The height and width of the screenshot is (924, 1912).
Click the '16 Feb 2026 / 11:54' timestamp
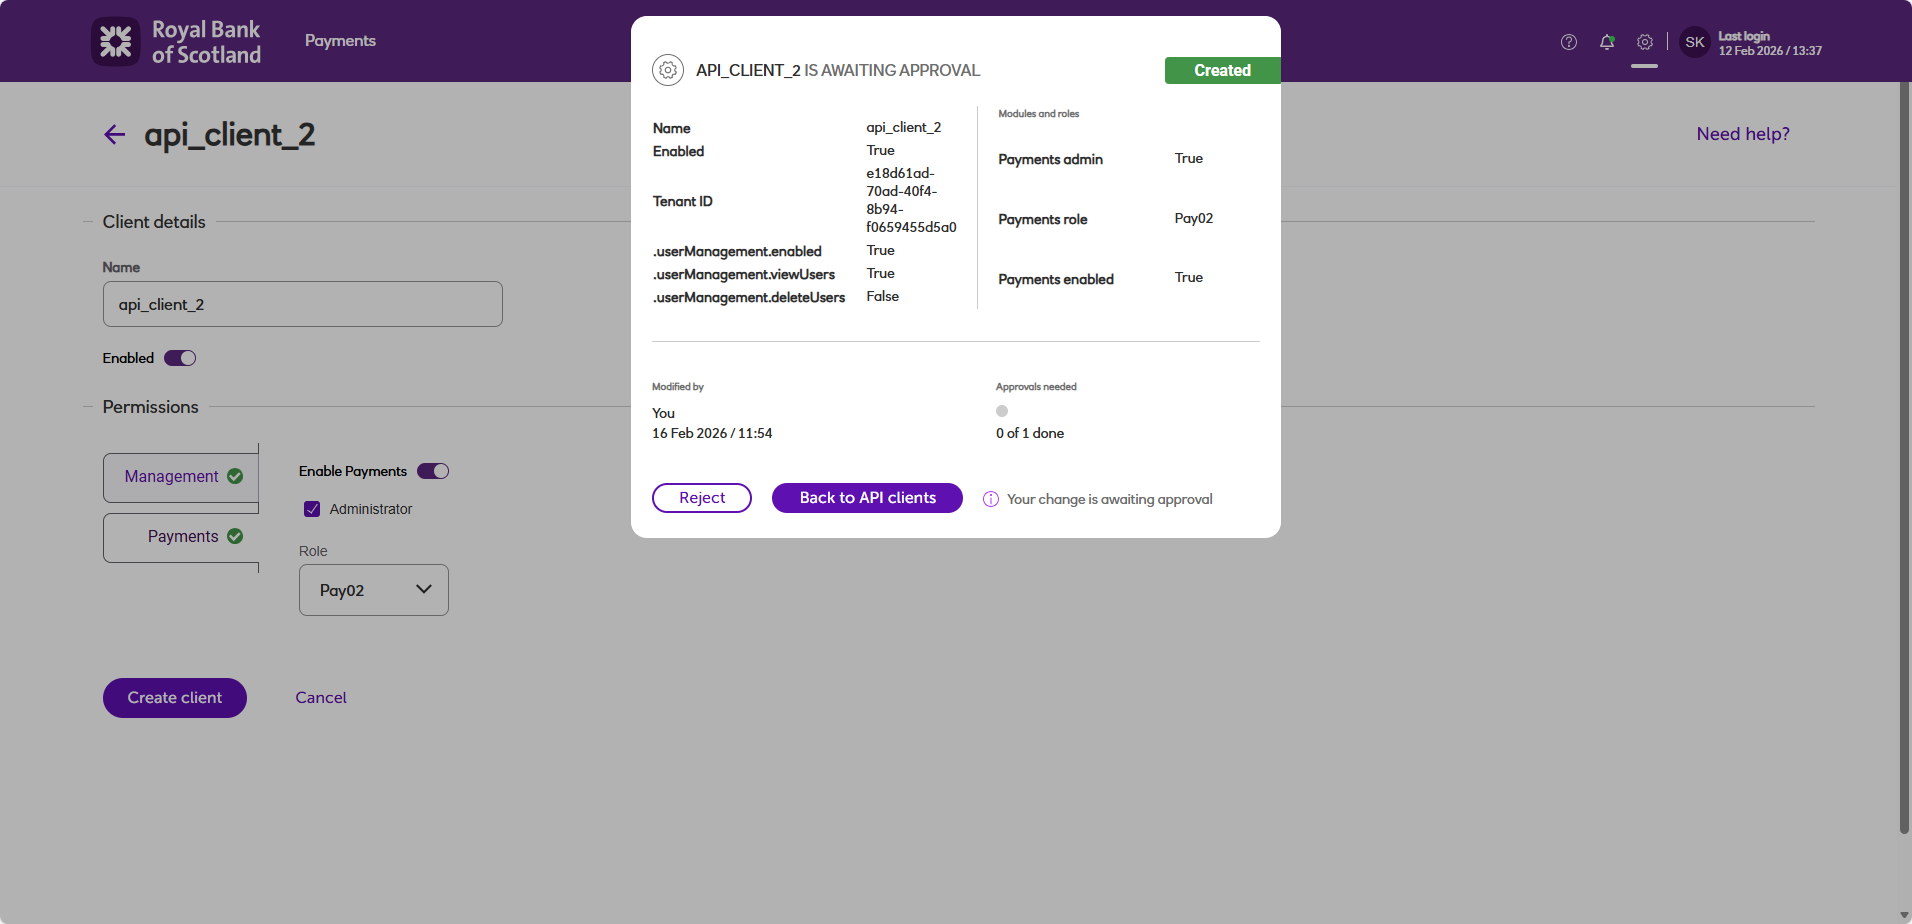pos(712,433)
